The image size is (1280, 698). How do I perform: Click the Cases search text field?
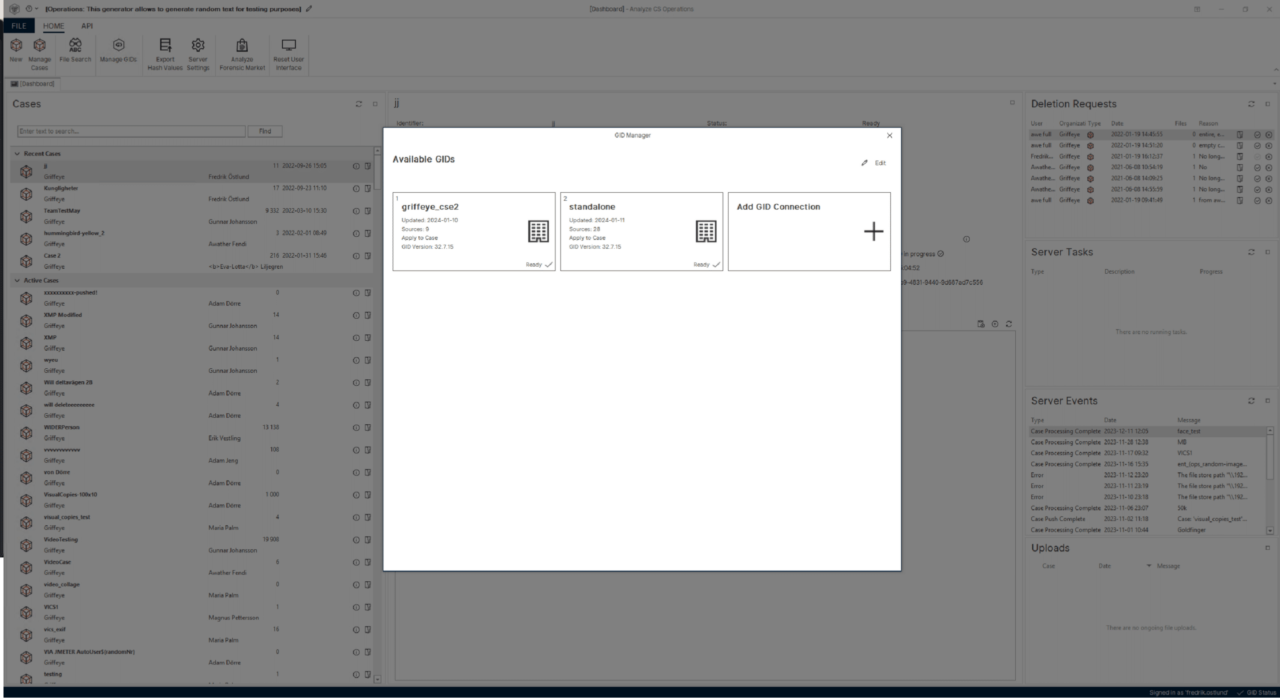tap(131, 131)
